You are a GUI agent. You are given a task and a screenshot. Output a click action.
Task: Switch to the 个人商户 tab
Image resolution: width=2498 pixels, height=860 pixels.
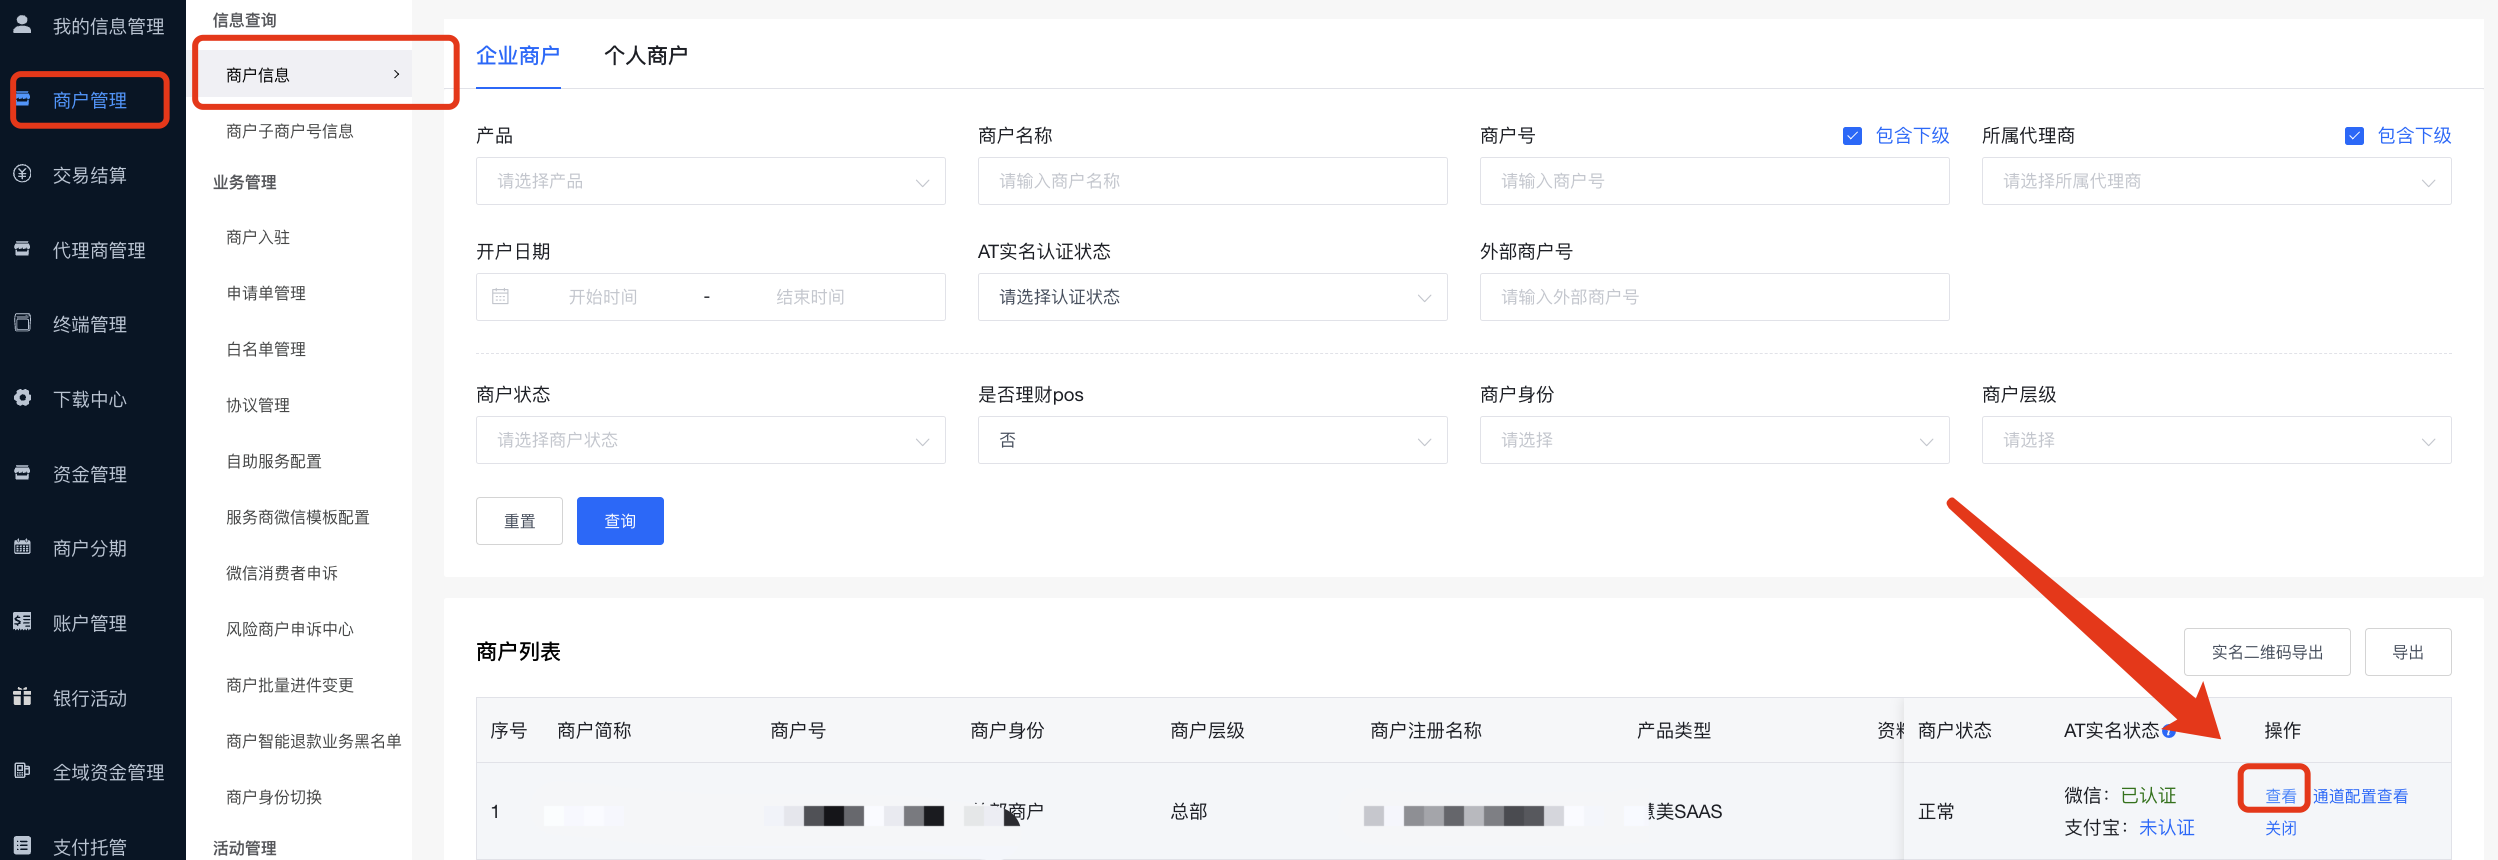[x=646, y=56]
